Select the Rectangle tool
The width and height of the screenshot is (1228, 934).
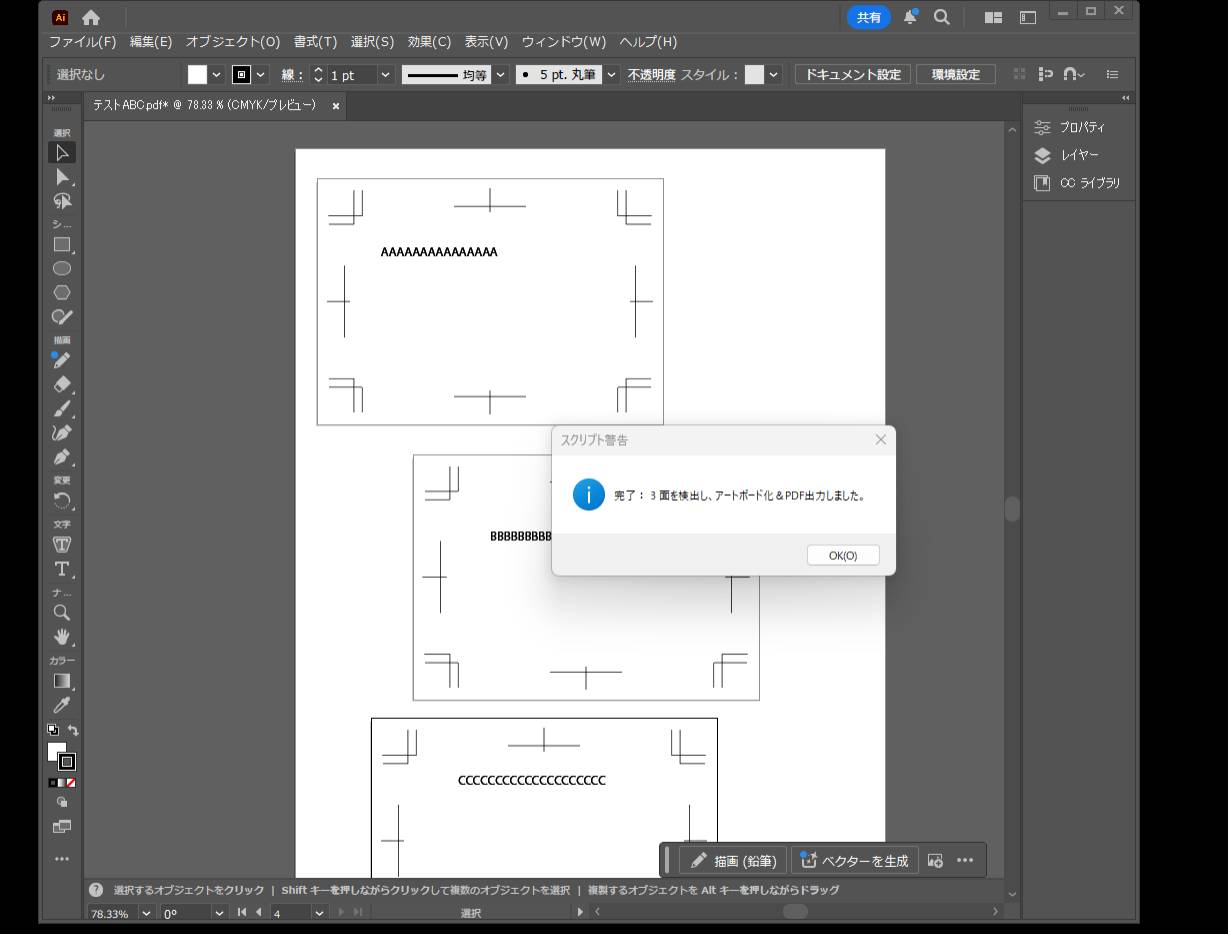pyautogui.click(x=61, y=245)
